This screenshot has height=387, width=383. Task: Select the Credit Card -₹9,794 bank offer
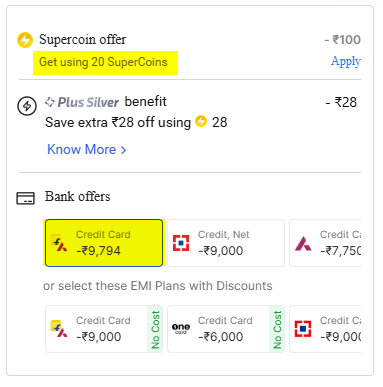(104, 243)
